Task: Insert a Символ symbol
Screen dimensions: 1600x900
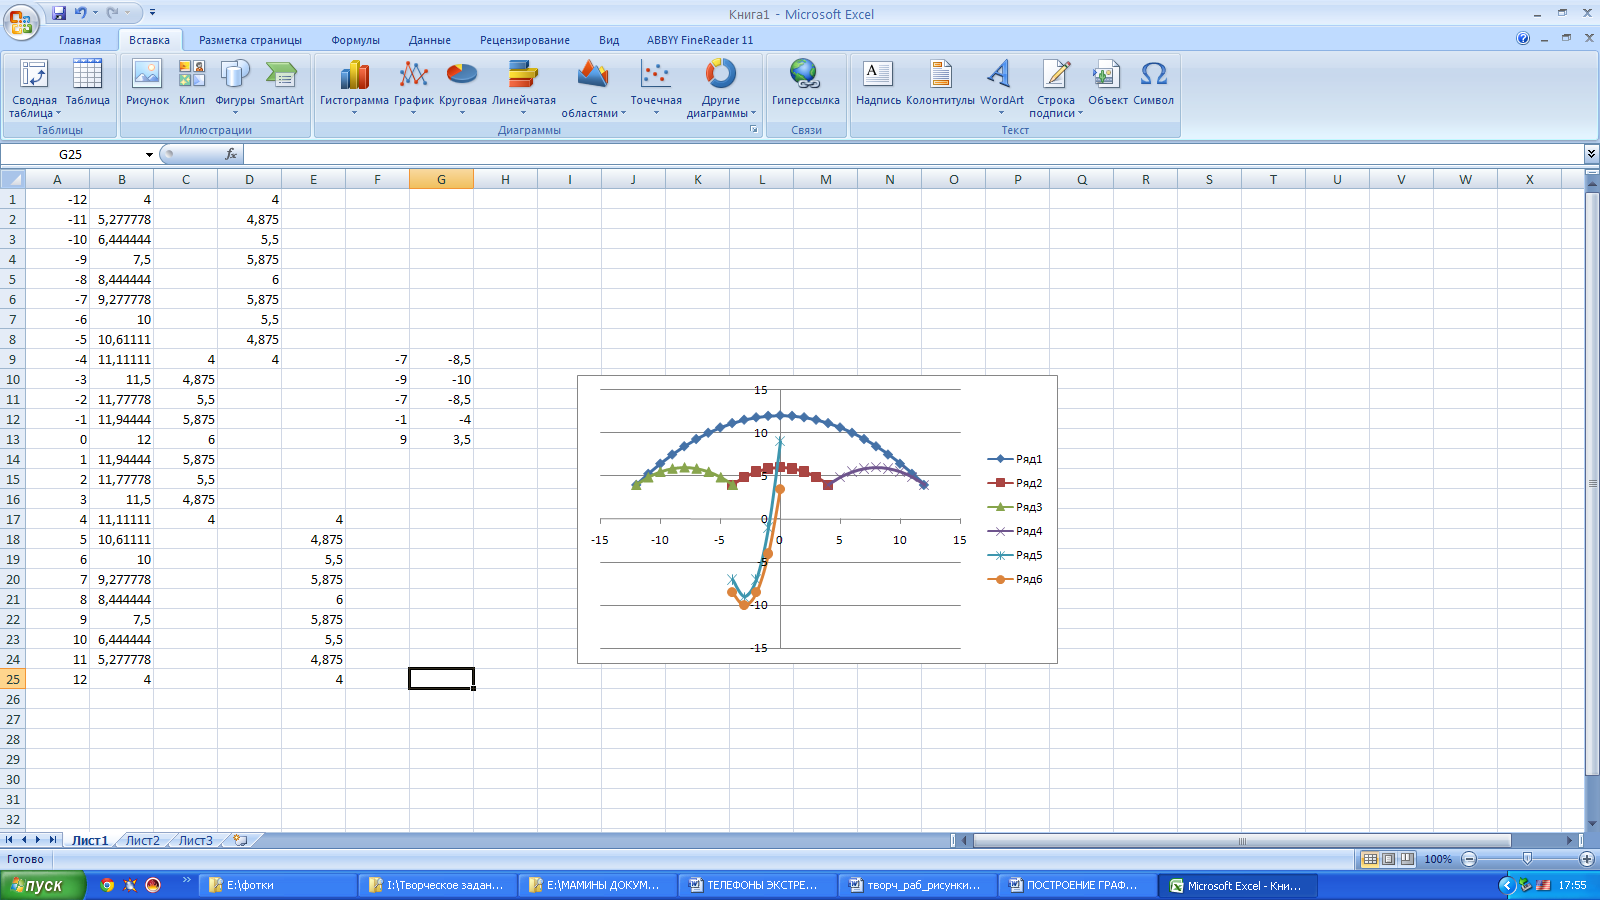Action: point(1153,82)
